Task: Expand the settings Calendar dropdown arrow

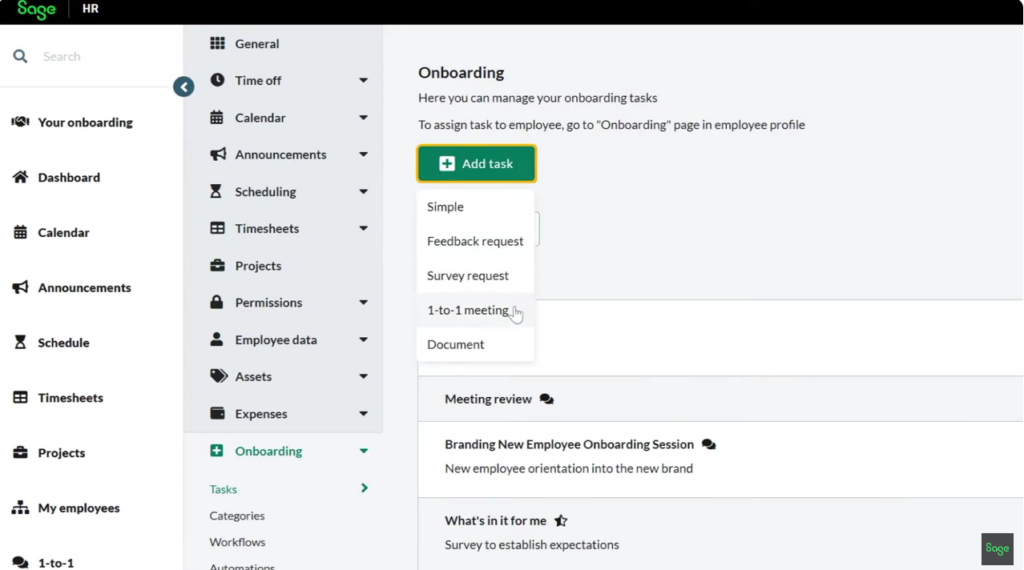Action: click(x=363, y=118)
